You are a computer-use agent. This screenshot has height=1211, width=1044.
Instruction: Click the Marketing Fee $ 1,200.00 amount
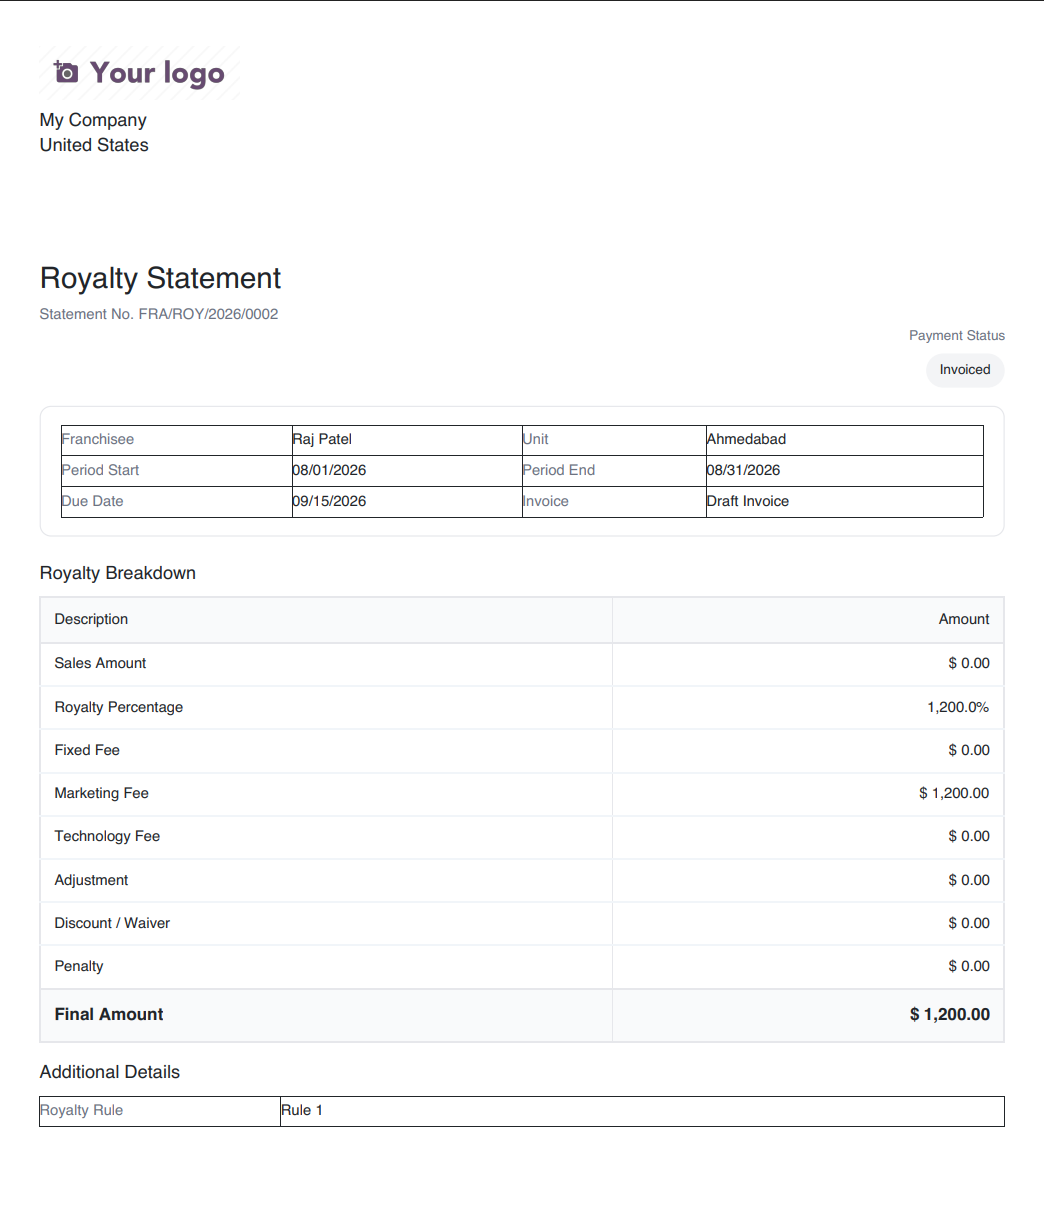(x=954, y=793)
